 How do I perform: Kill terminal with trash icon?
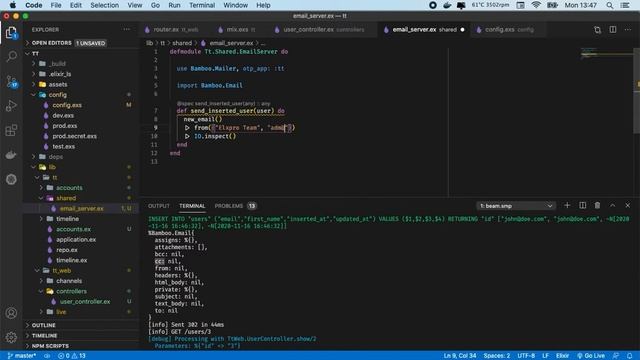coord(597,205)
